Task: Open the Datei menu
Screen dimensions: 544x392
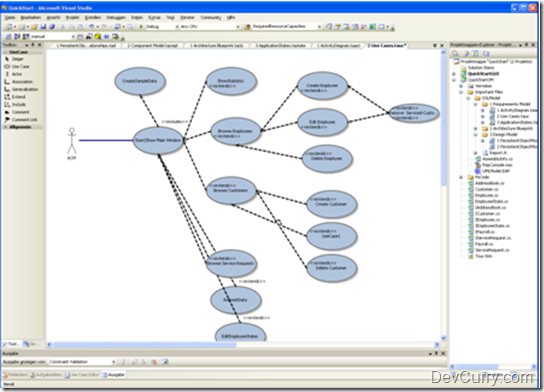Action: (x=10, y=17)
